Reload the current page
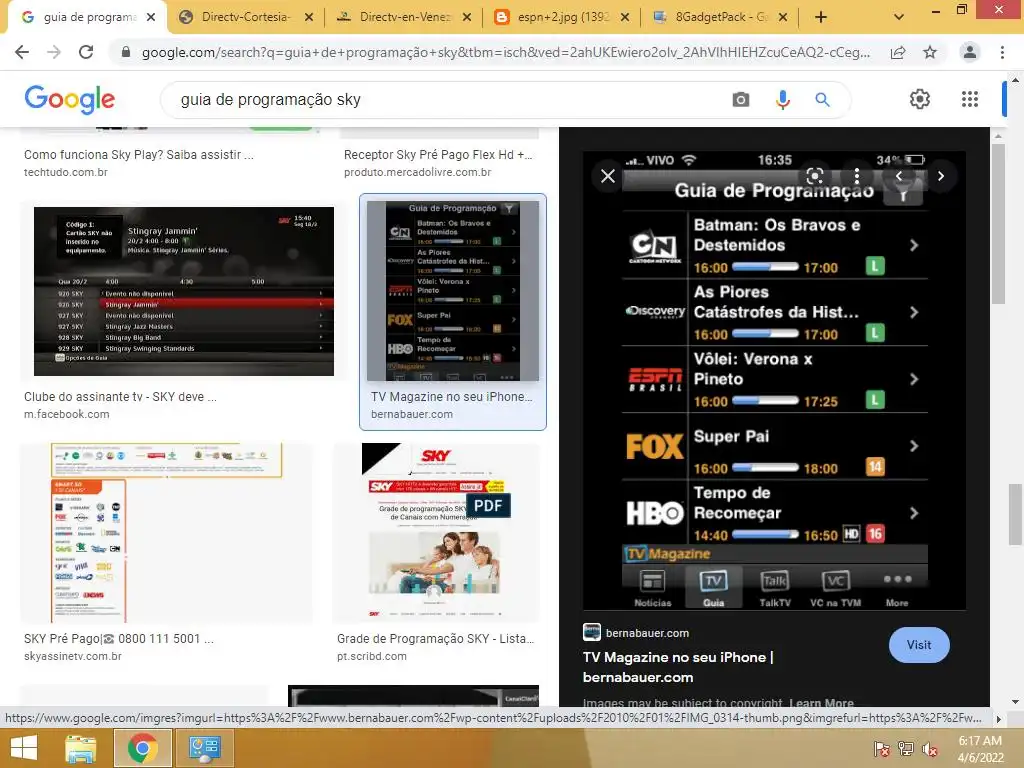This screenshot has height=768, width=1024. pyautogui.click(x=86, y=52)
